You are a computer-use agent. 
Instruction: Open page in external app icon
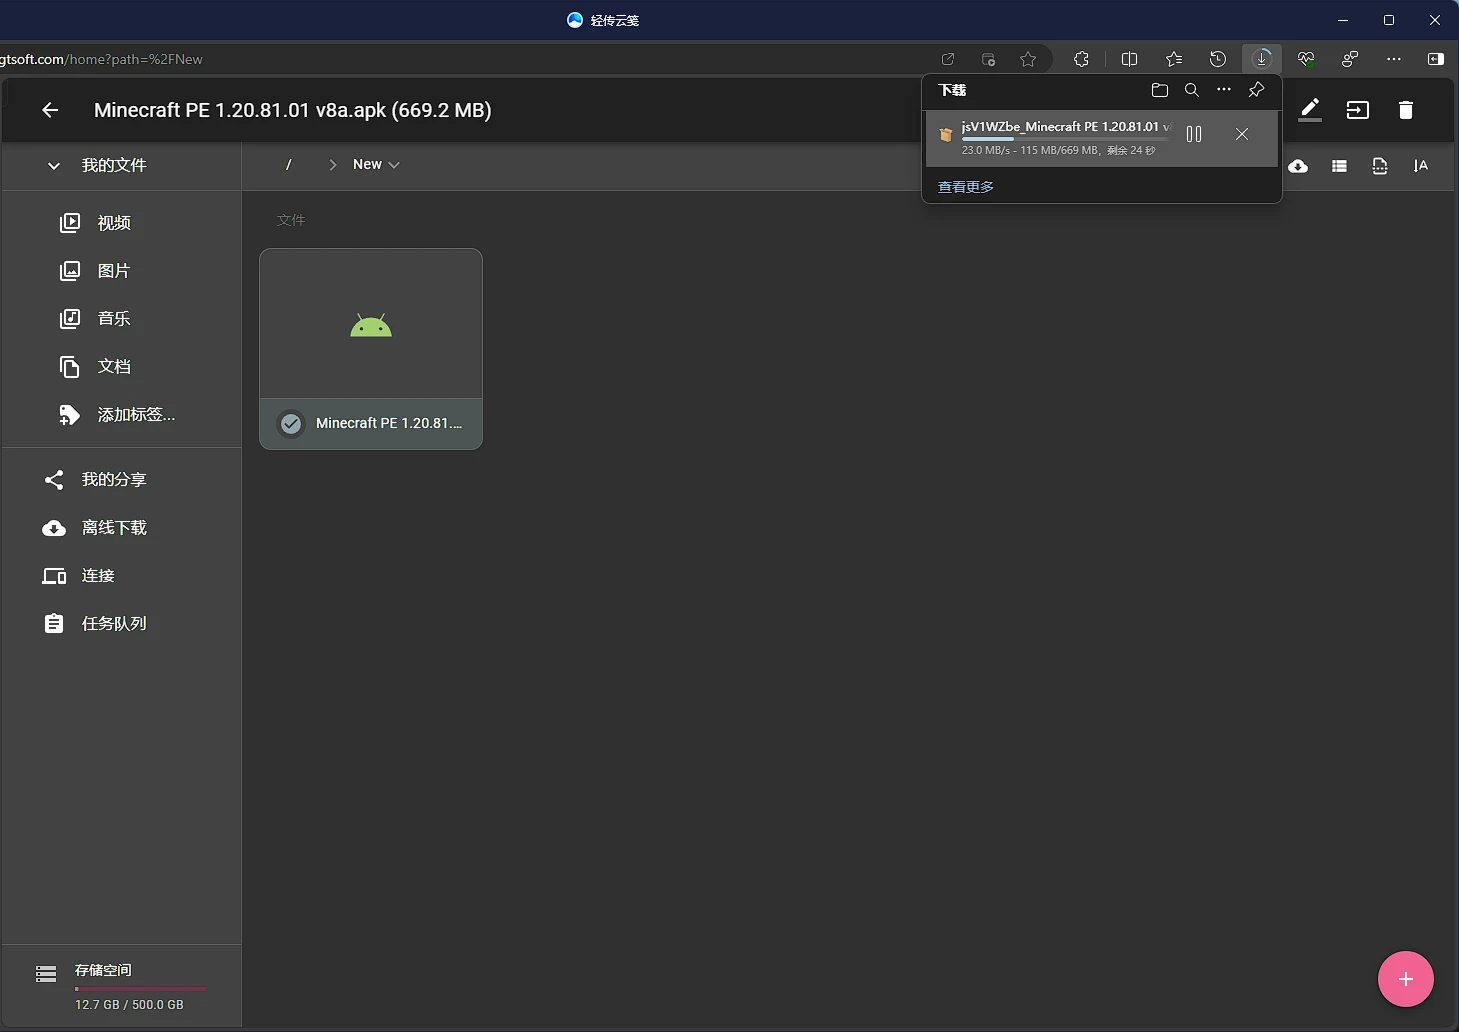point(948,59)
